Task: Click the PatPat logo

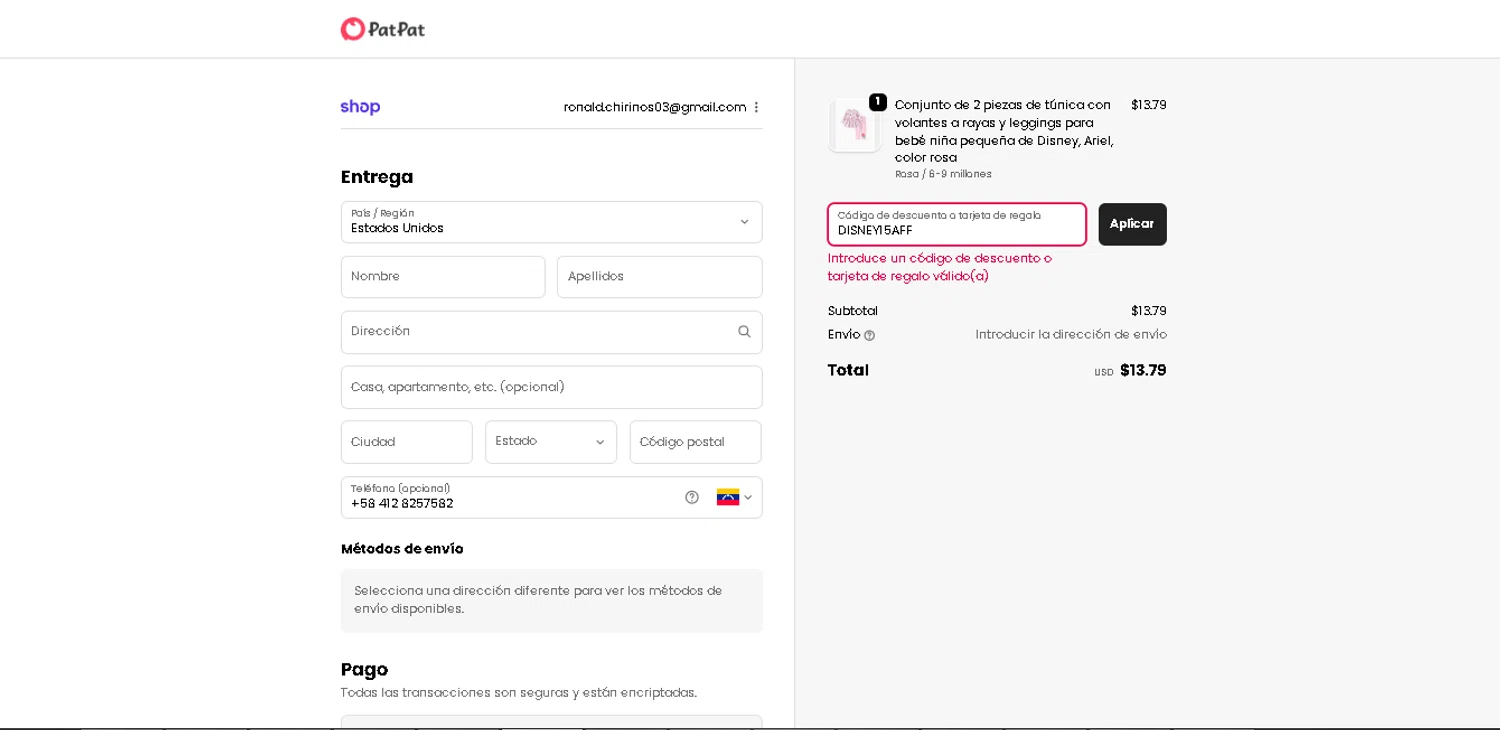Action: click(383, 29)
